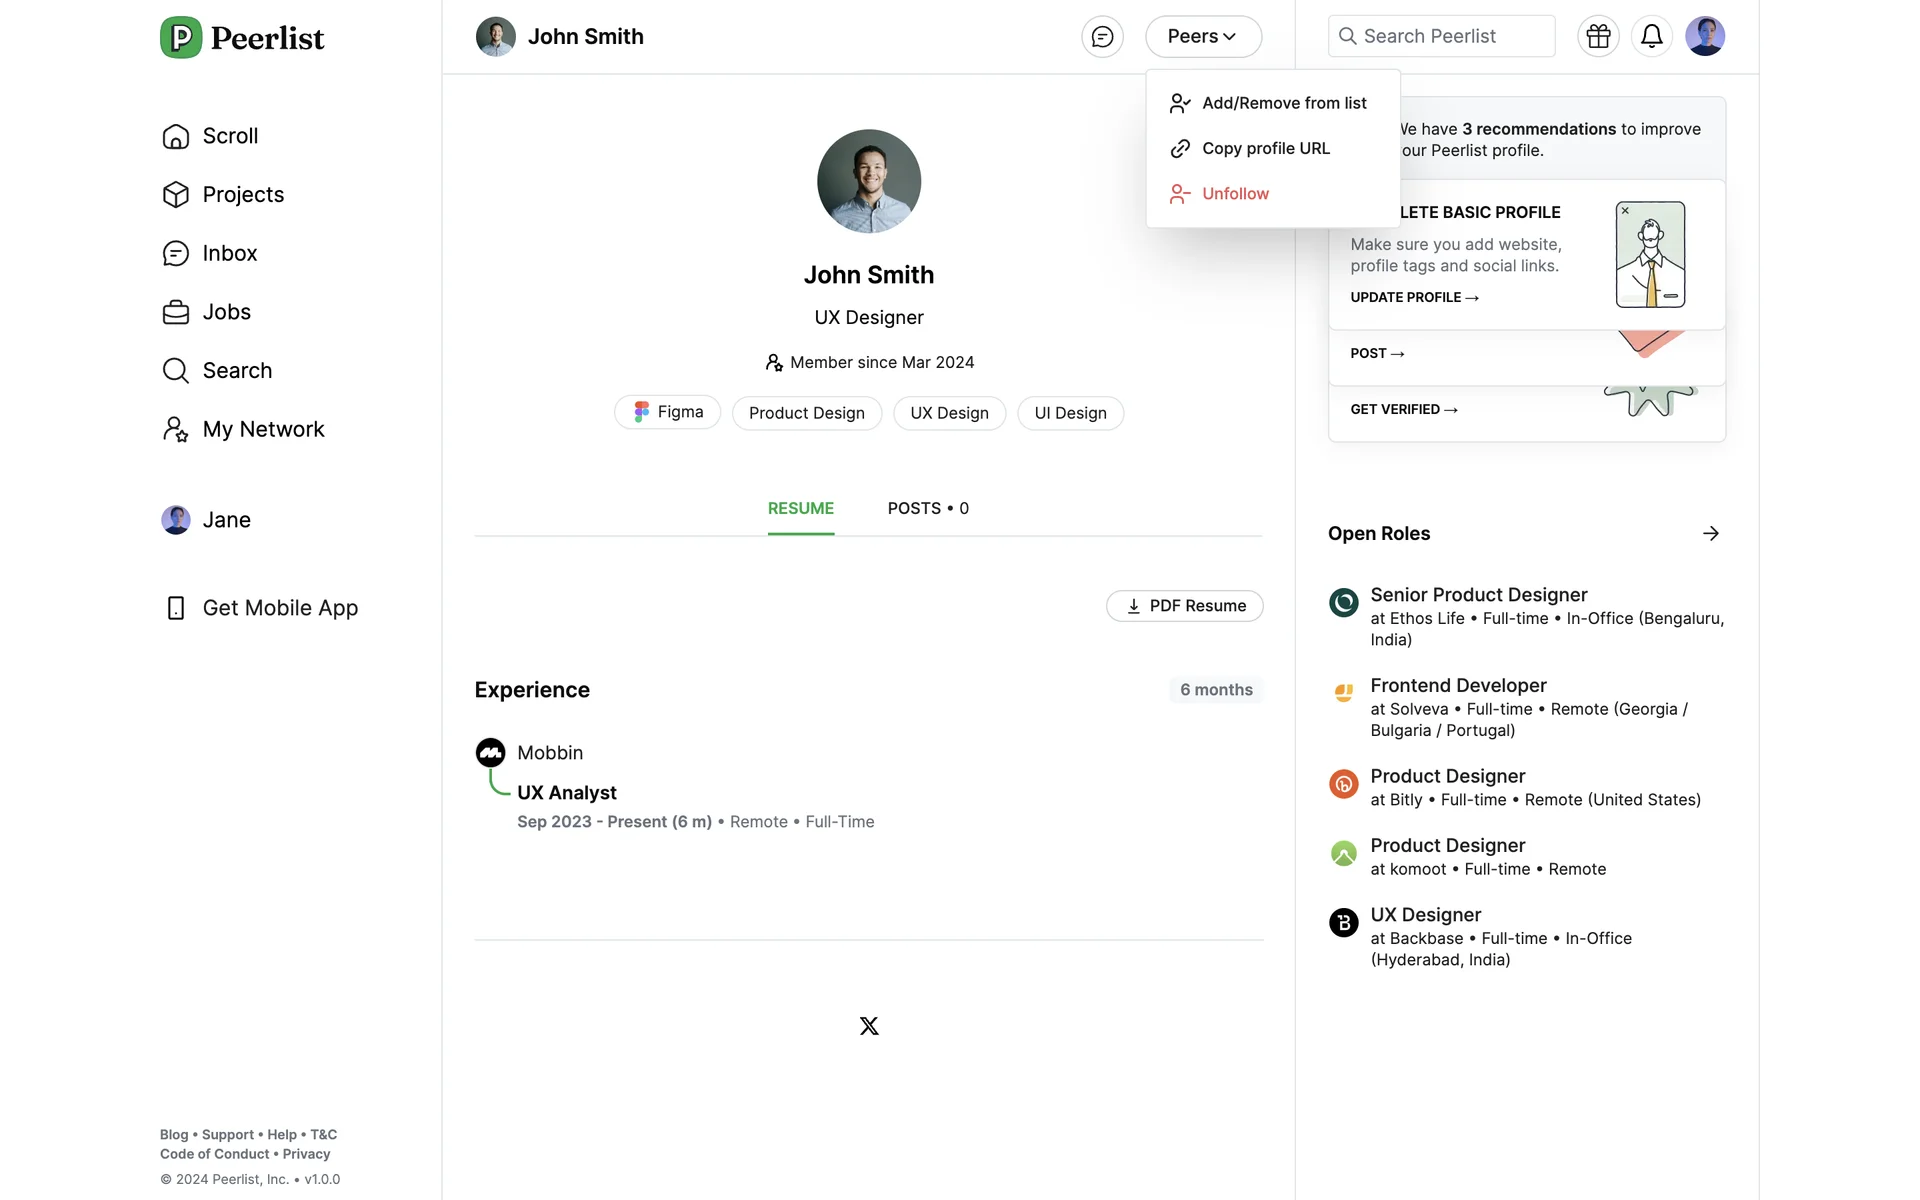Collapse the Peers dropdown button
The image size is (1920, 1200).
coord(1203,37)
